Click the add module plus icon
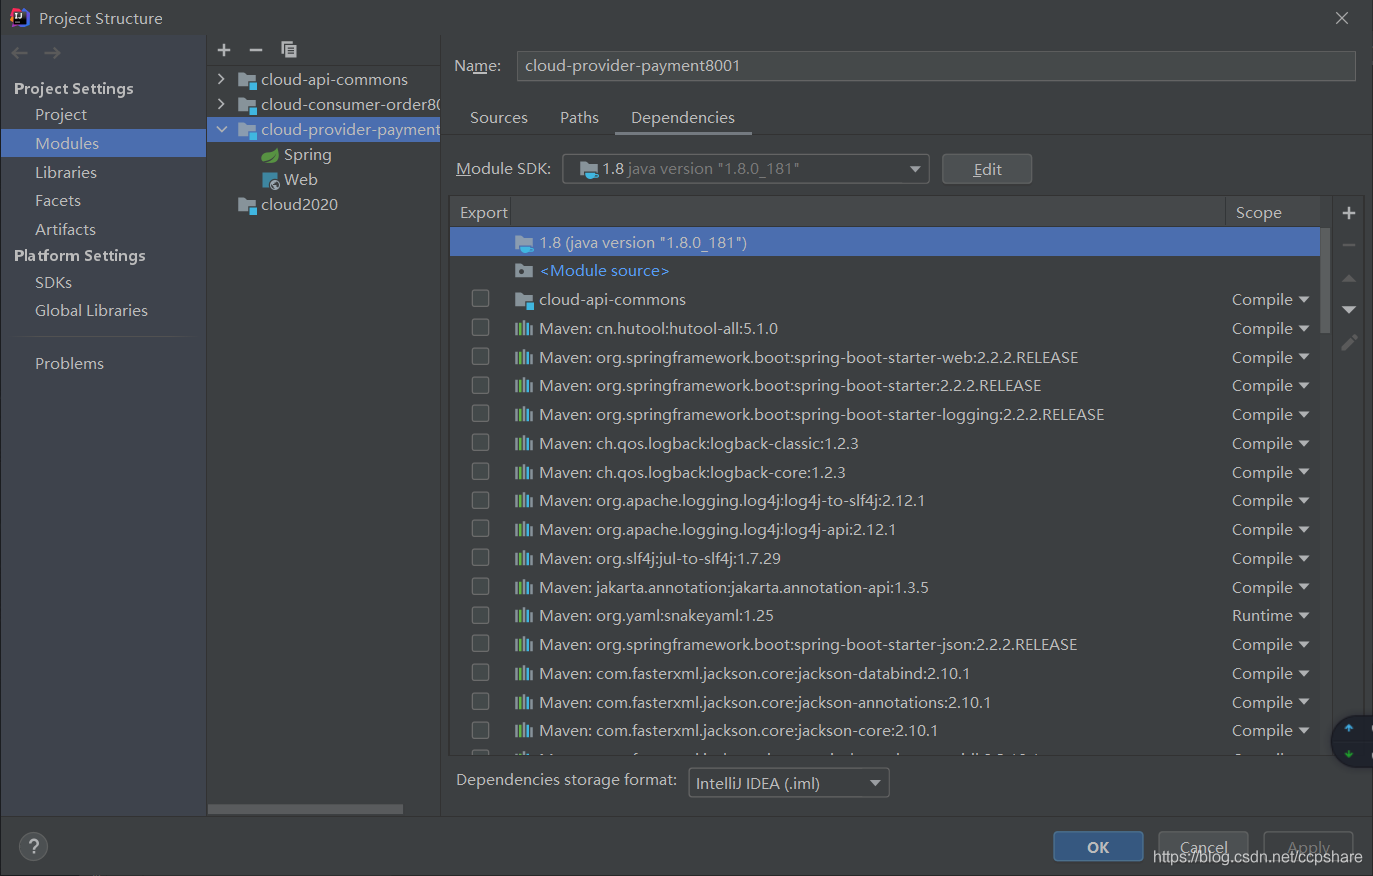1373x876 pixels. coord(224,50)
